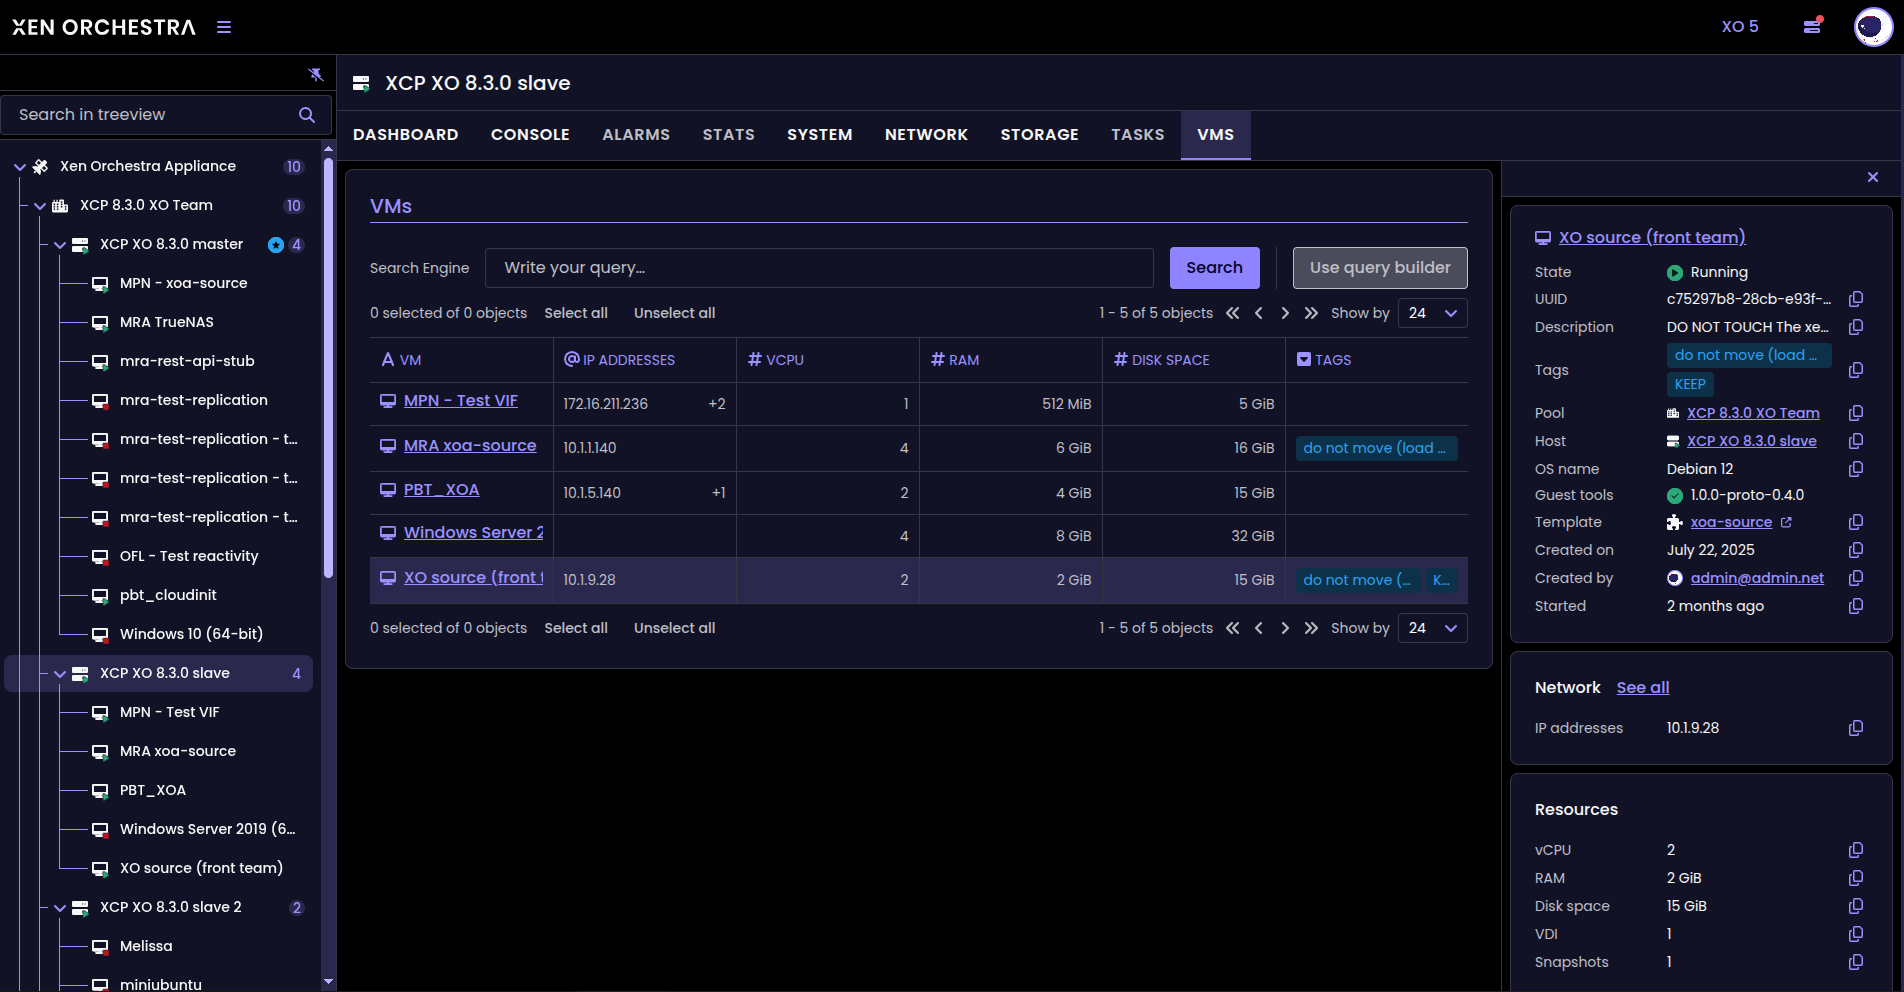Viewport: 1904px width, 992px height.
Task: Open the MRA xoa-source VM link
Action: (x=470, y=446)
